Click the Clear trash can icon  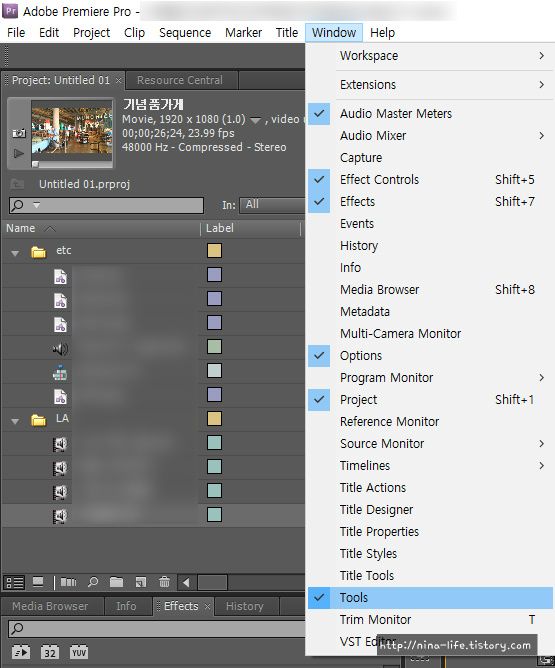click(164, 582)
